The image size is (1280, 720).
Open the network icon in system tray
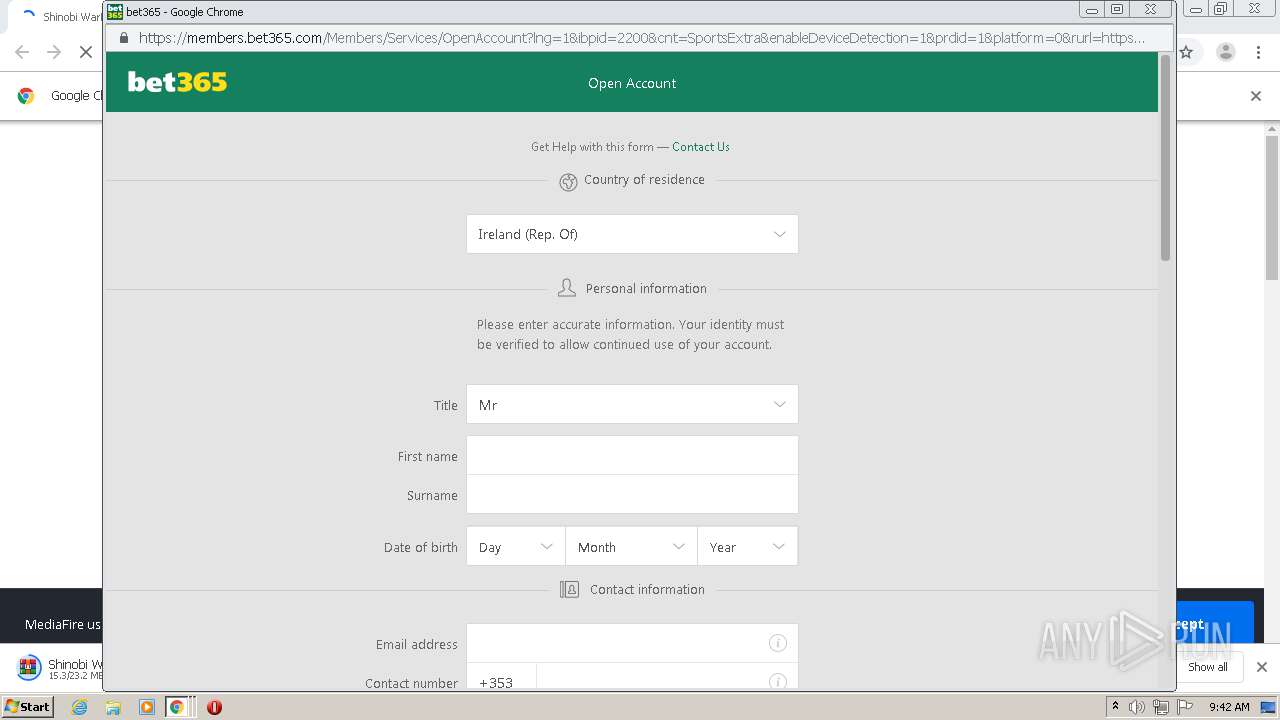tap(1160, 707)
